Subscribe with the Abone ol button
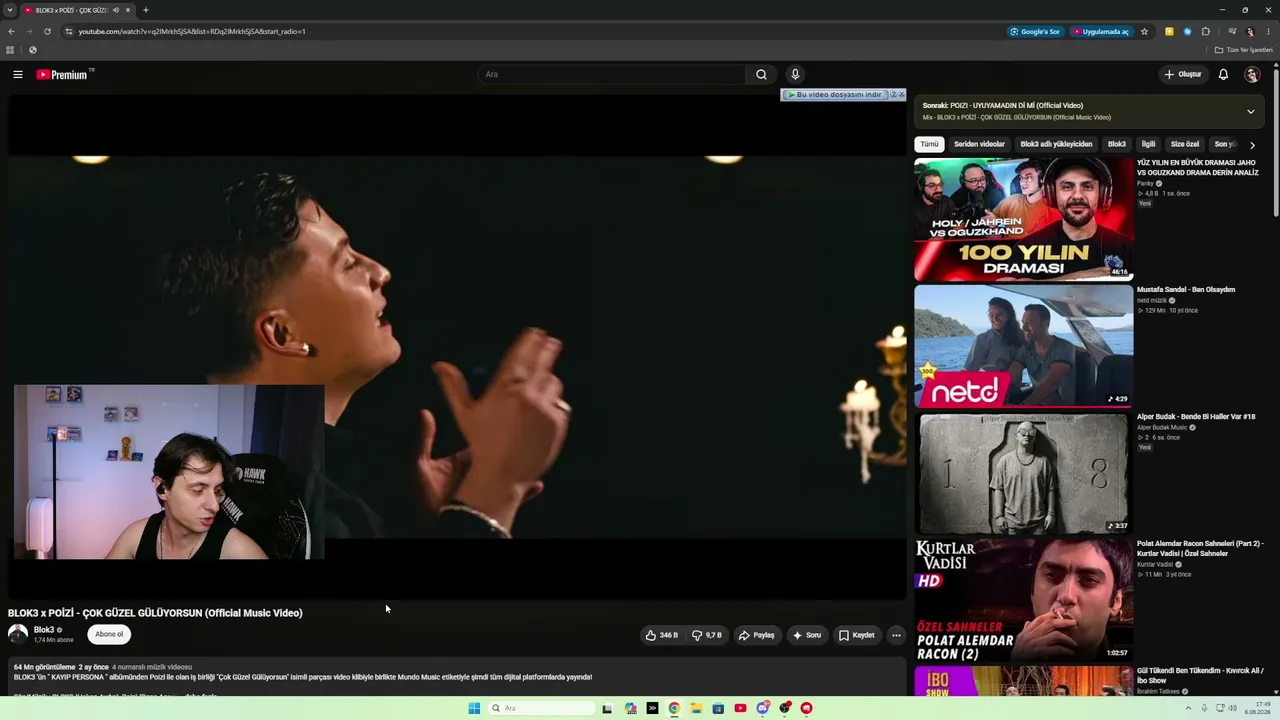 tap(109, 634)
